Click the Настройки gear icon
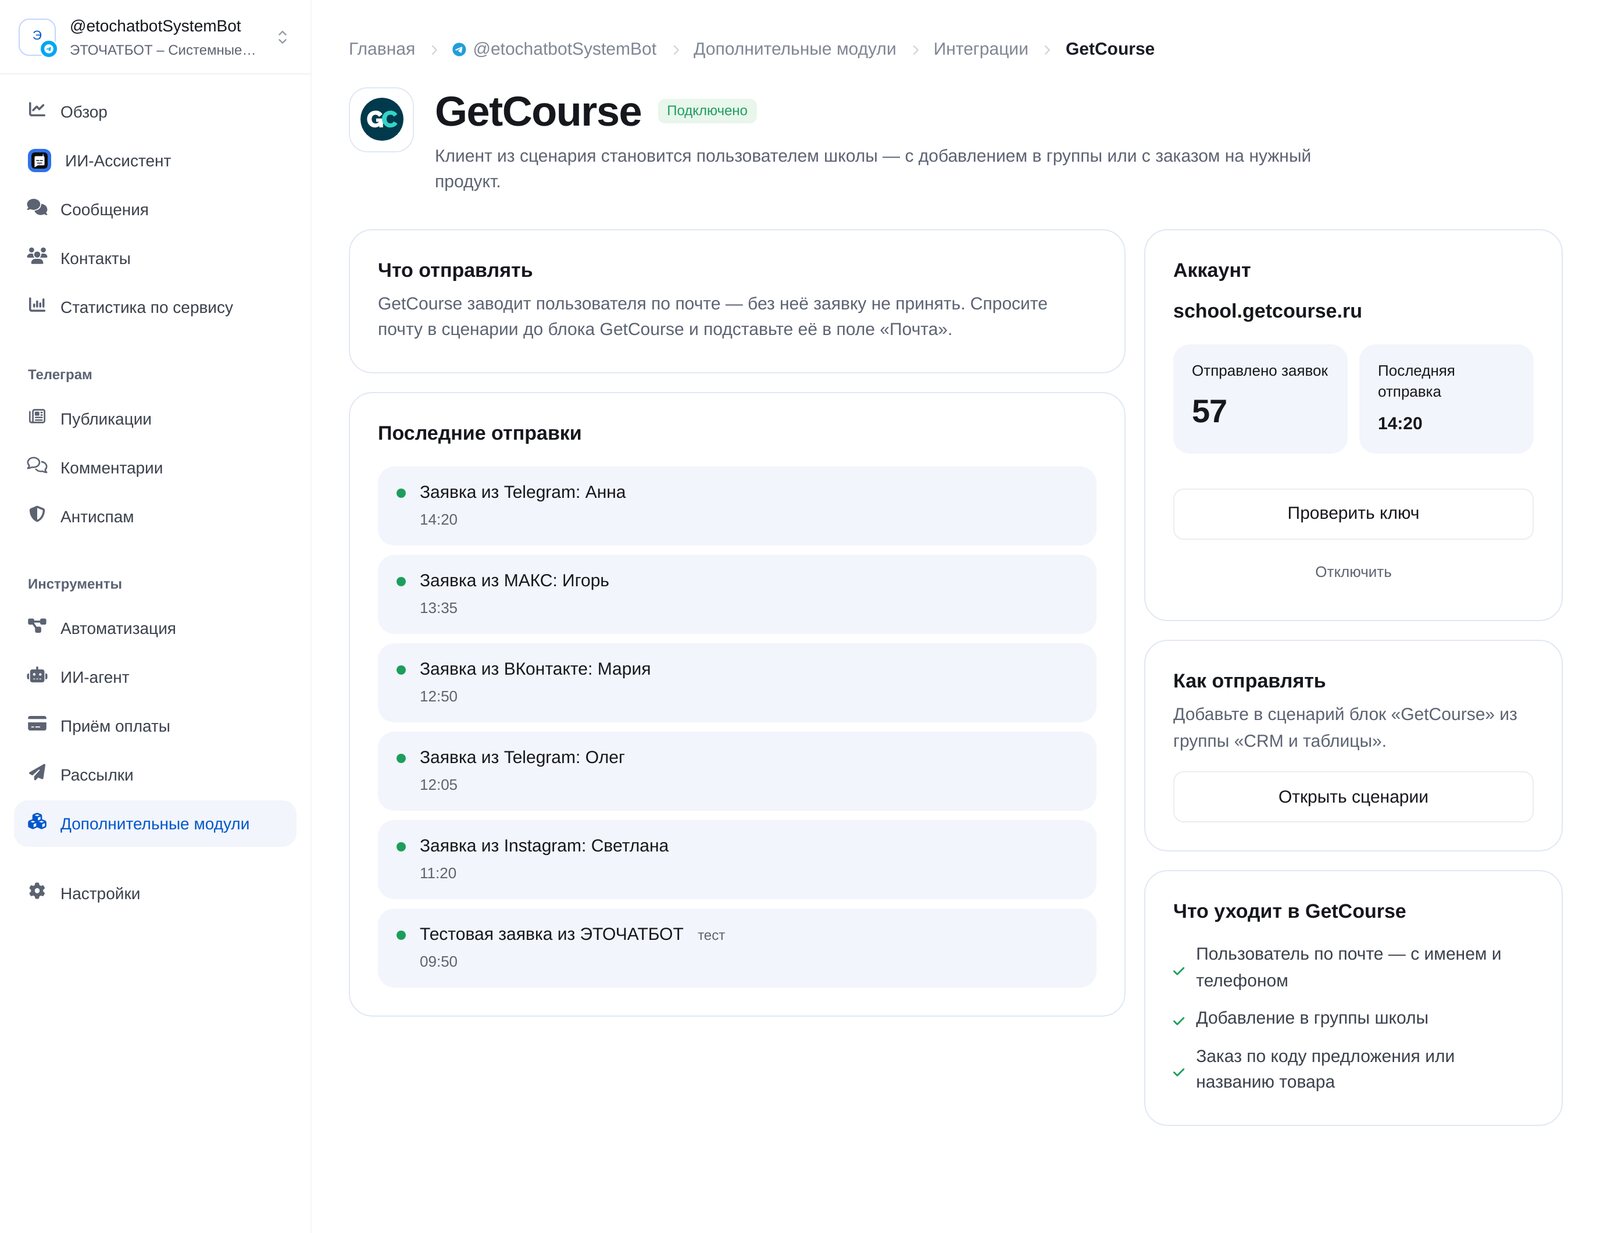The image size is (1600, 1233). point(37,892)
